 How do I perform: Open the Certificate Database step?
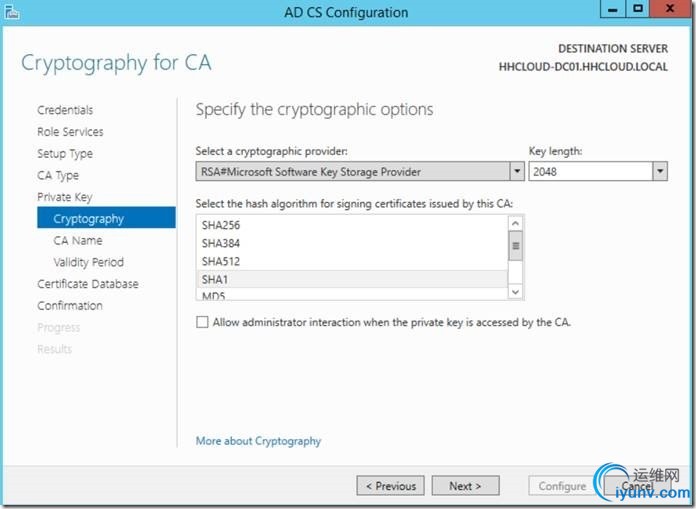pyautogui.click(x=88, y=284)
